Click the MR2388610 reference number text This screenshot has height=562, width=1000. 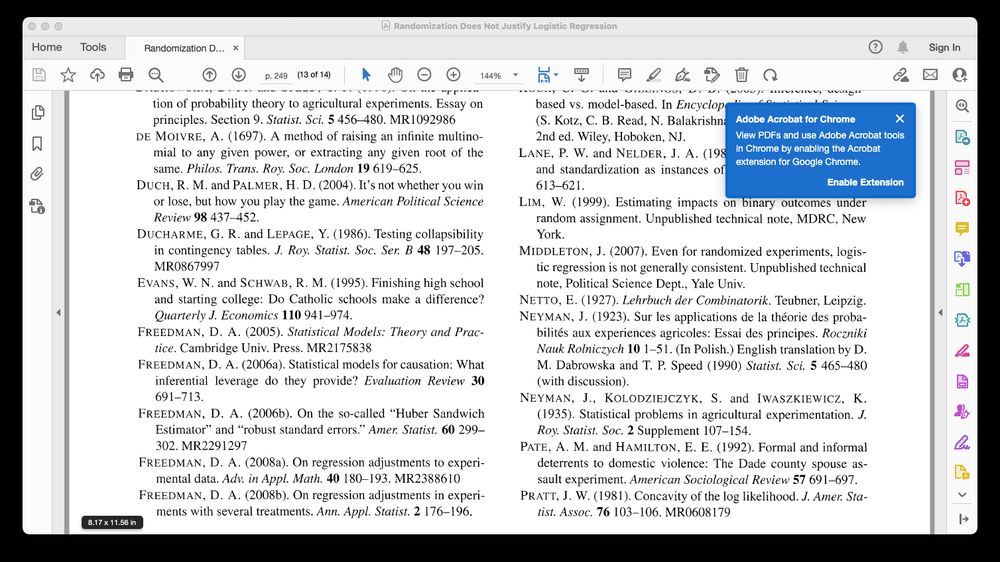pyautogui.click(x=427, y=478)
